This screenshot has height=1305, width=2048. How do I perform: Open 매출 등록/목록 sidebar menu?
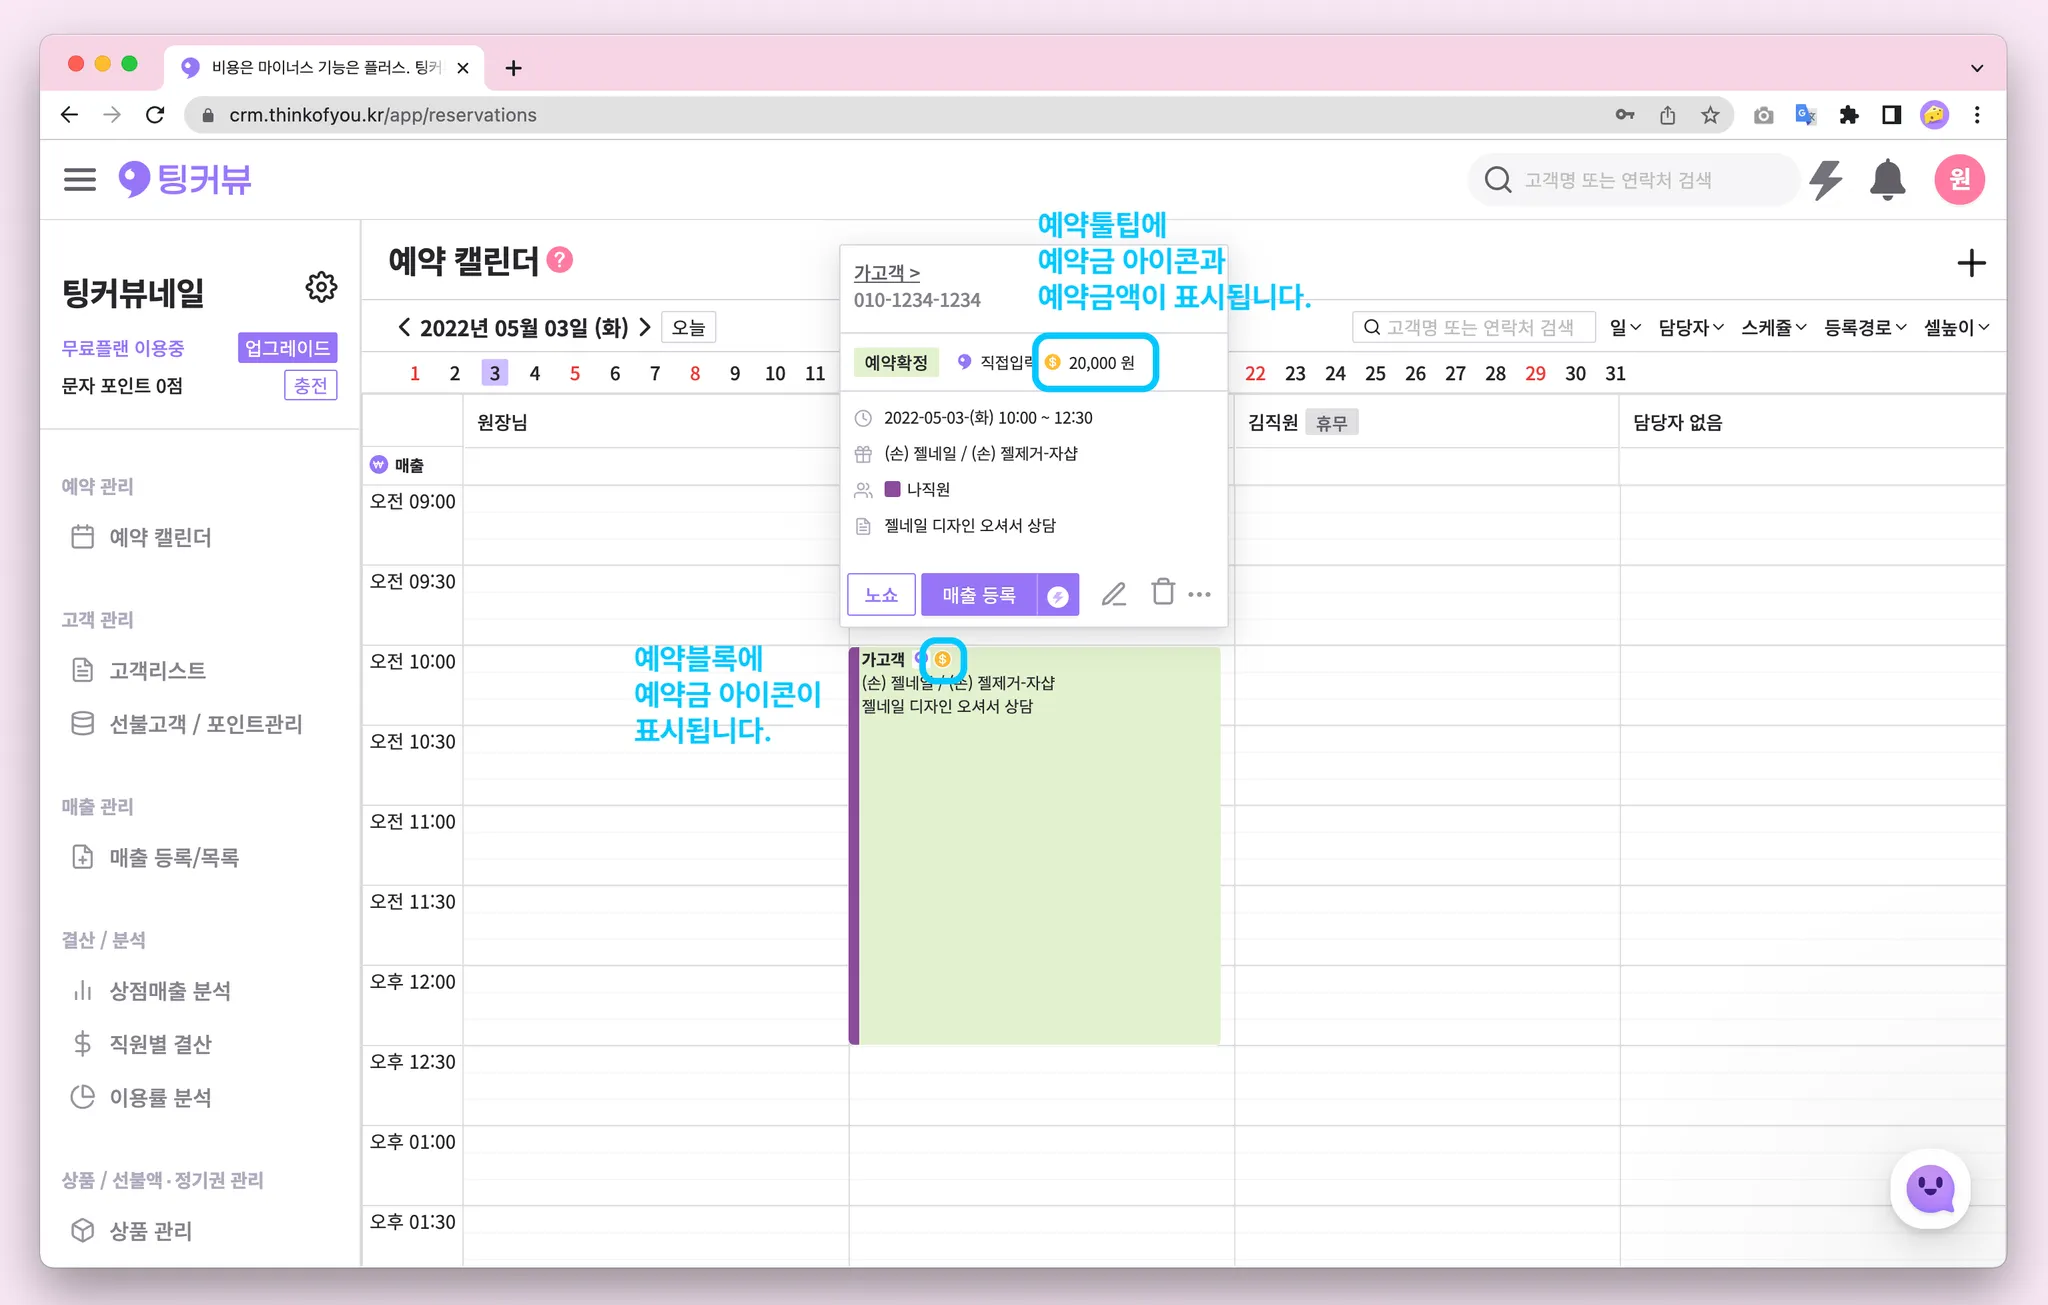pyautogui.click(x=173, y=858)
